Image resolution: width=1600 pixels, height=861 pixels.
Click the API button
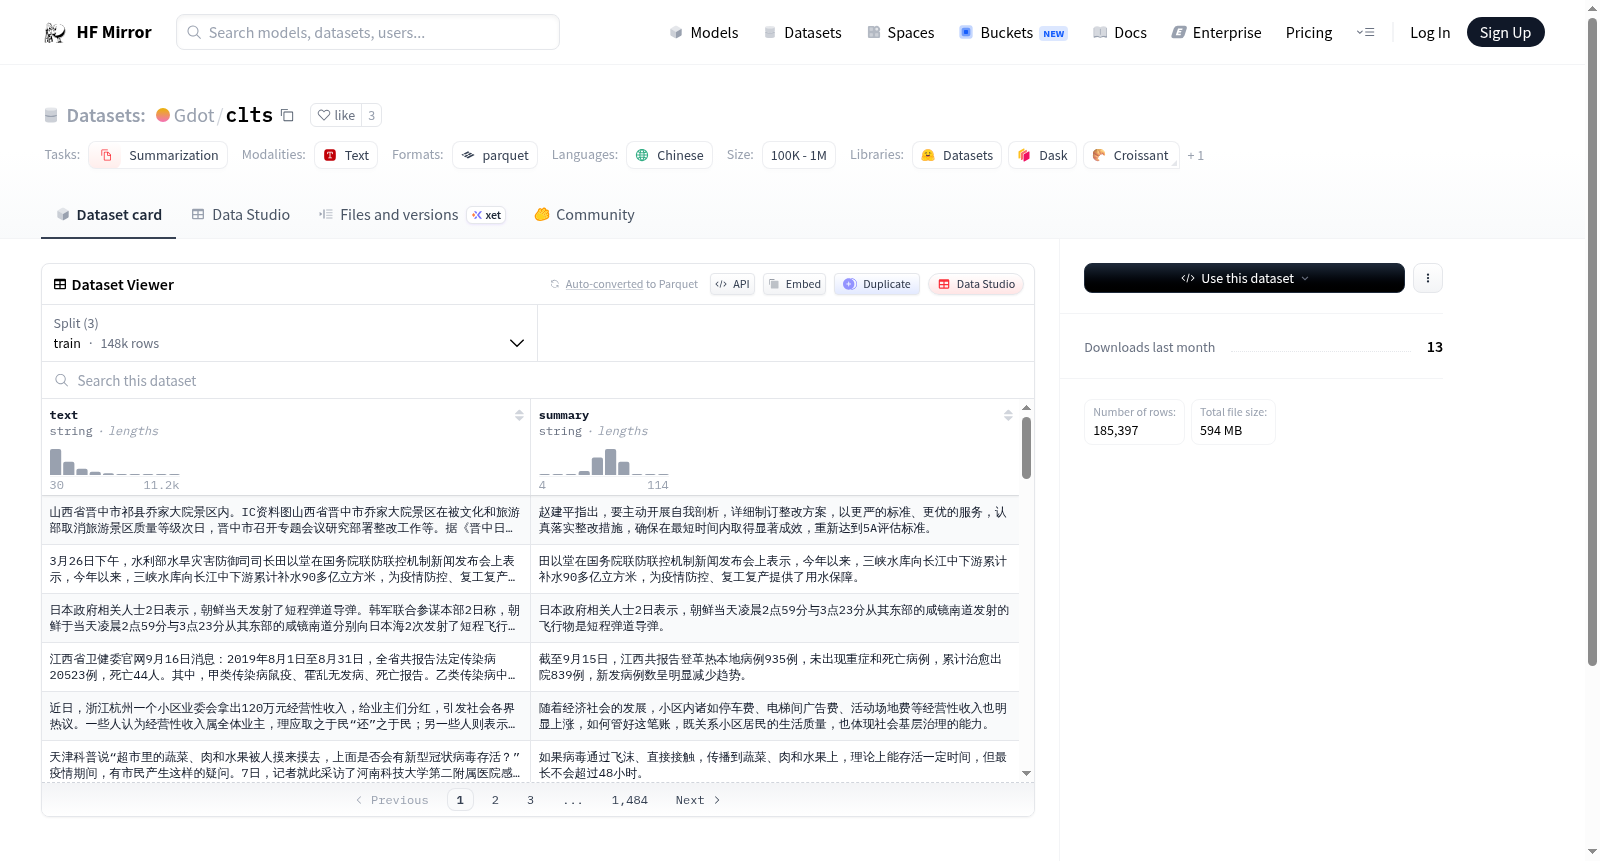(732, 284)
